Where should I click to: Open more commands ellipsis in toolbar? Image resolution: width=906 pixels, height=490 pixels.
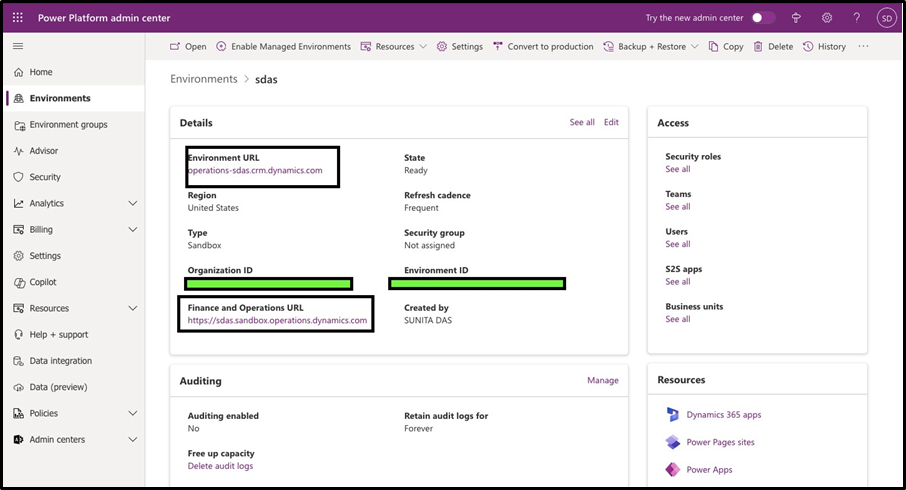tap(863, 46)
